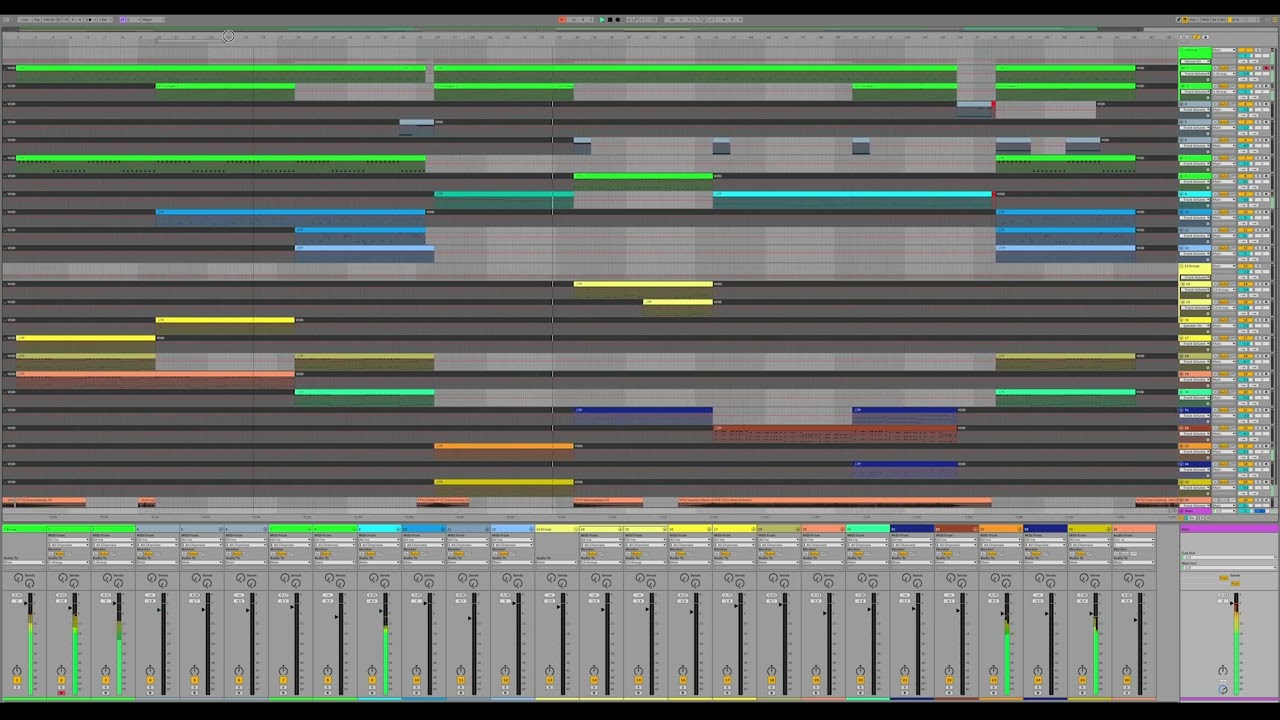Open track 1 Audio To 'Main' dropdown
This screenshot has height=720, width=1280.
[24, 562]
